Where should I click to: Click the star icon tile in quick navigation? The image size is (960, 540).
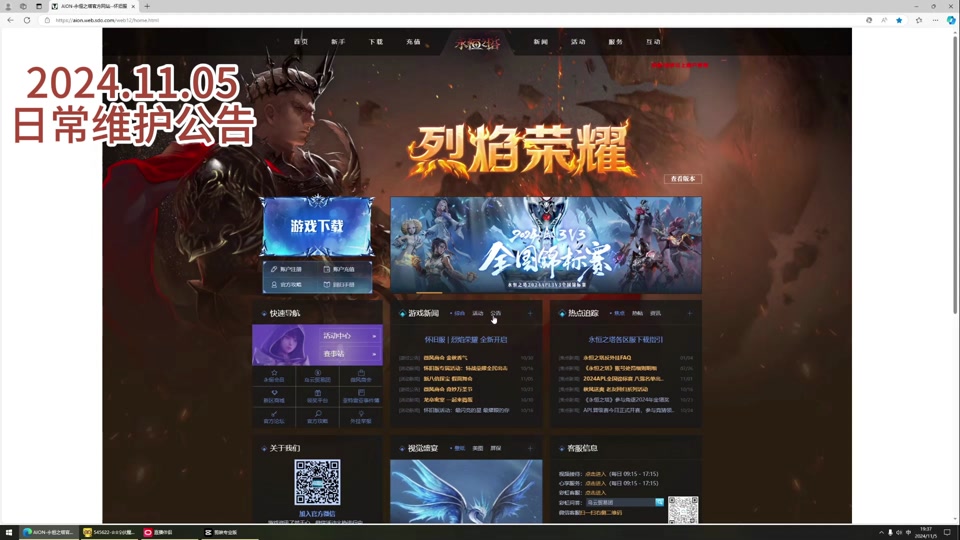coord(274,376)
